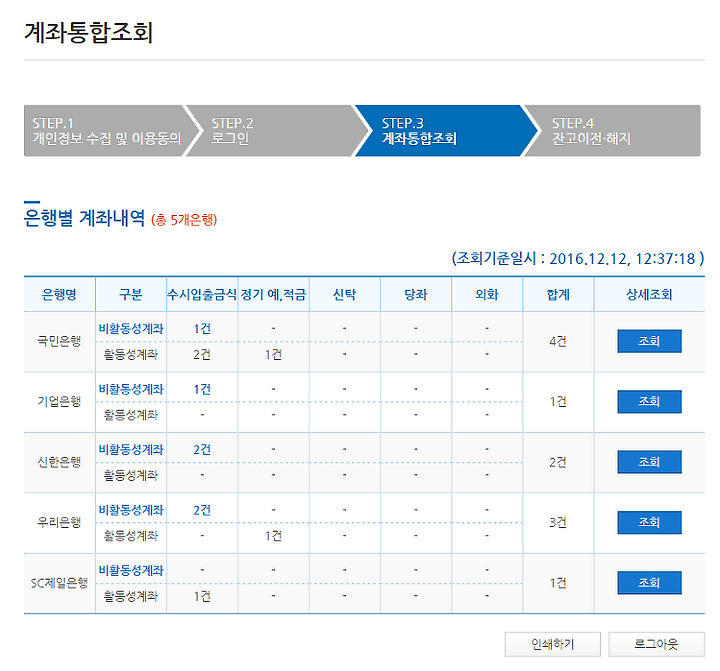Screen dimensions: 720x671
Task: Click 1건 active 정기 예,적금 for 국민은행
Action: click(273, 355)
